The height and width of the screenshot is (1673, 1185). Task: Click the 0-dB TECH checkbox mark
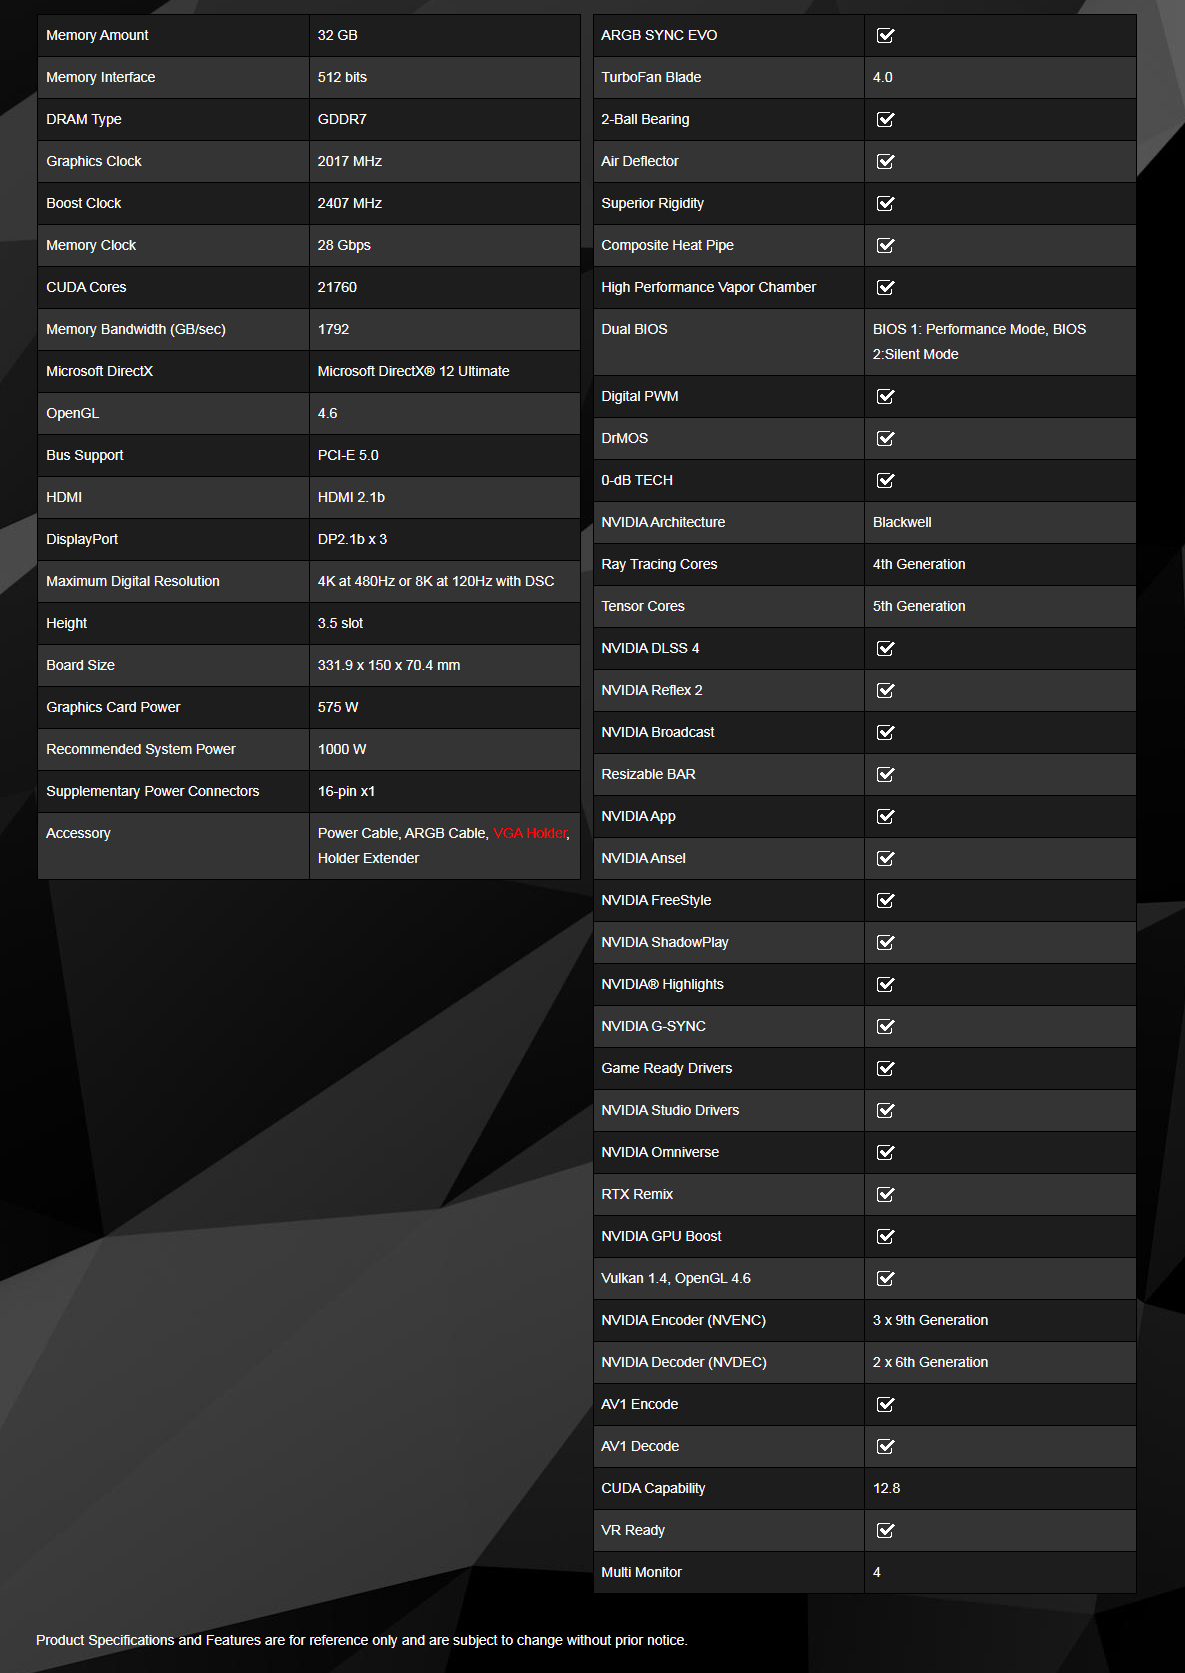pyautogui.click(x=885, y=481)
